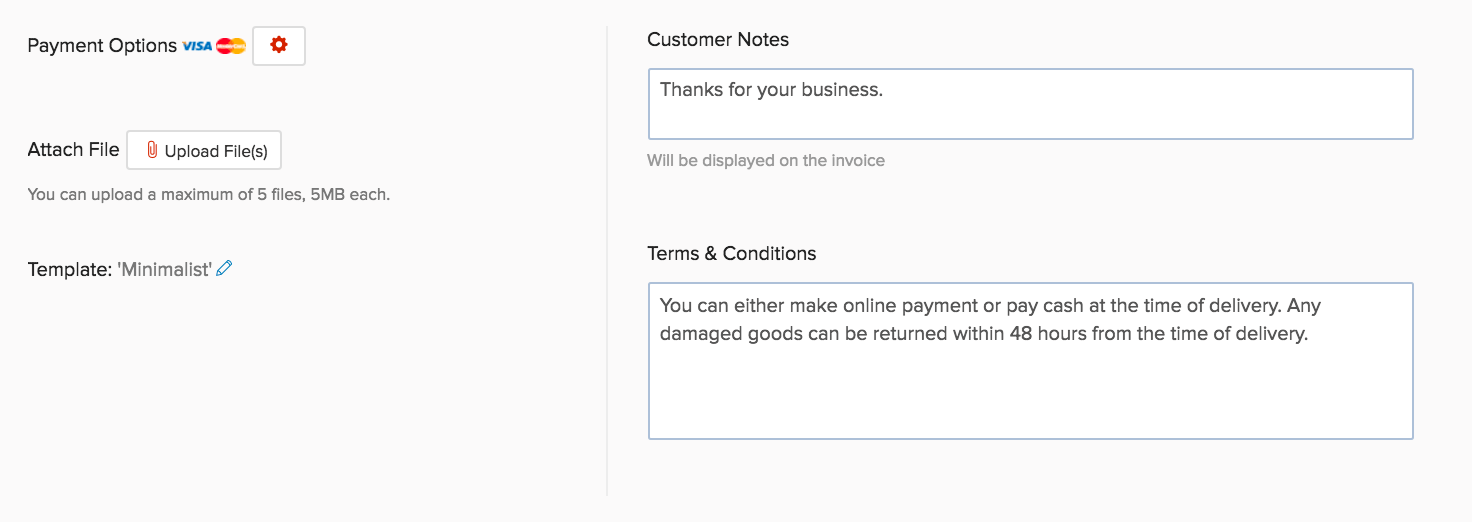1472x522 pixels.
Task: Open payment options gear settings
Action: (279, 45)
